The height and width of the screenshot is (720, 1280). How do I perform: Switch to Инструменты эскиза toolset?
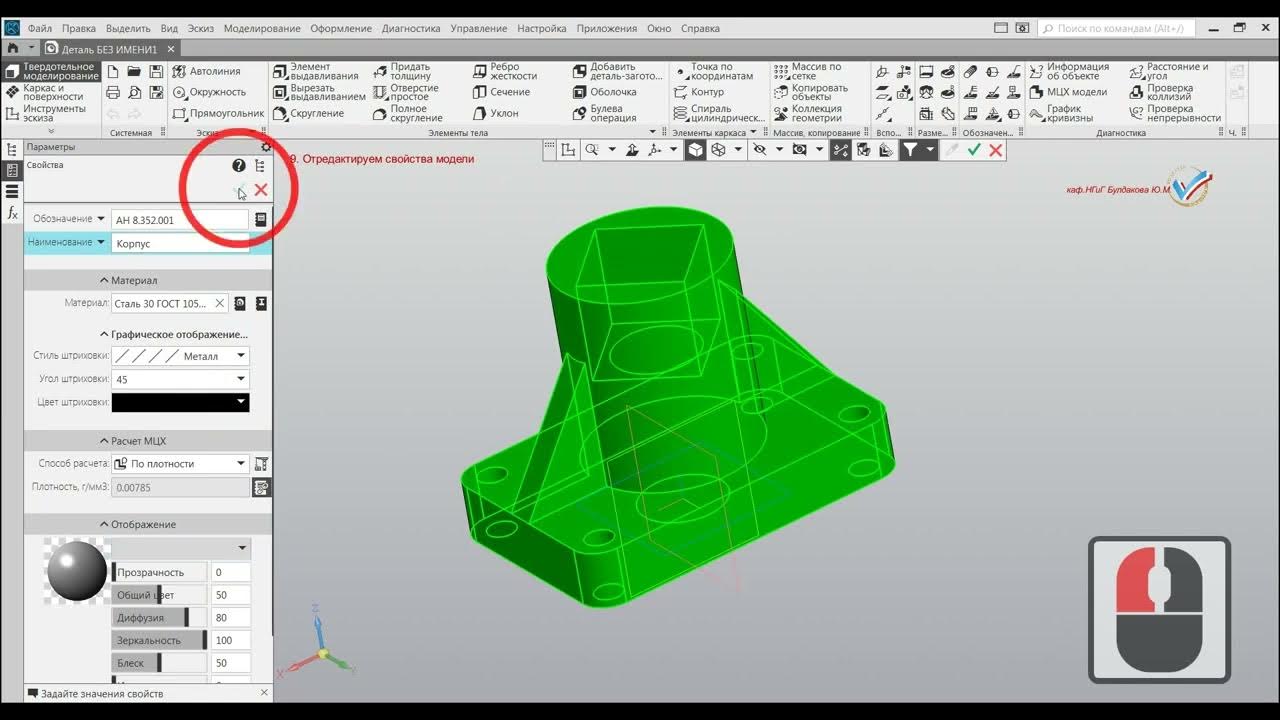[46, 113]
